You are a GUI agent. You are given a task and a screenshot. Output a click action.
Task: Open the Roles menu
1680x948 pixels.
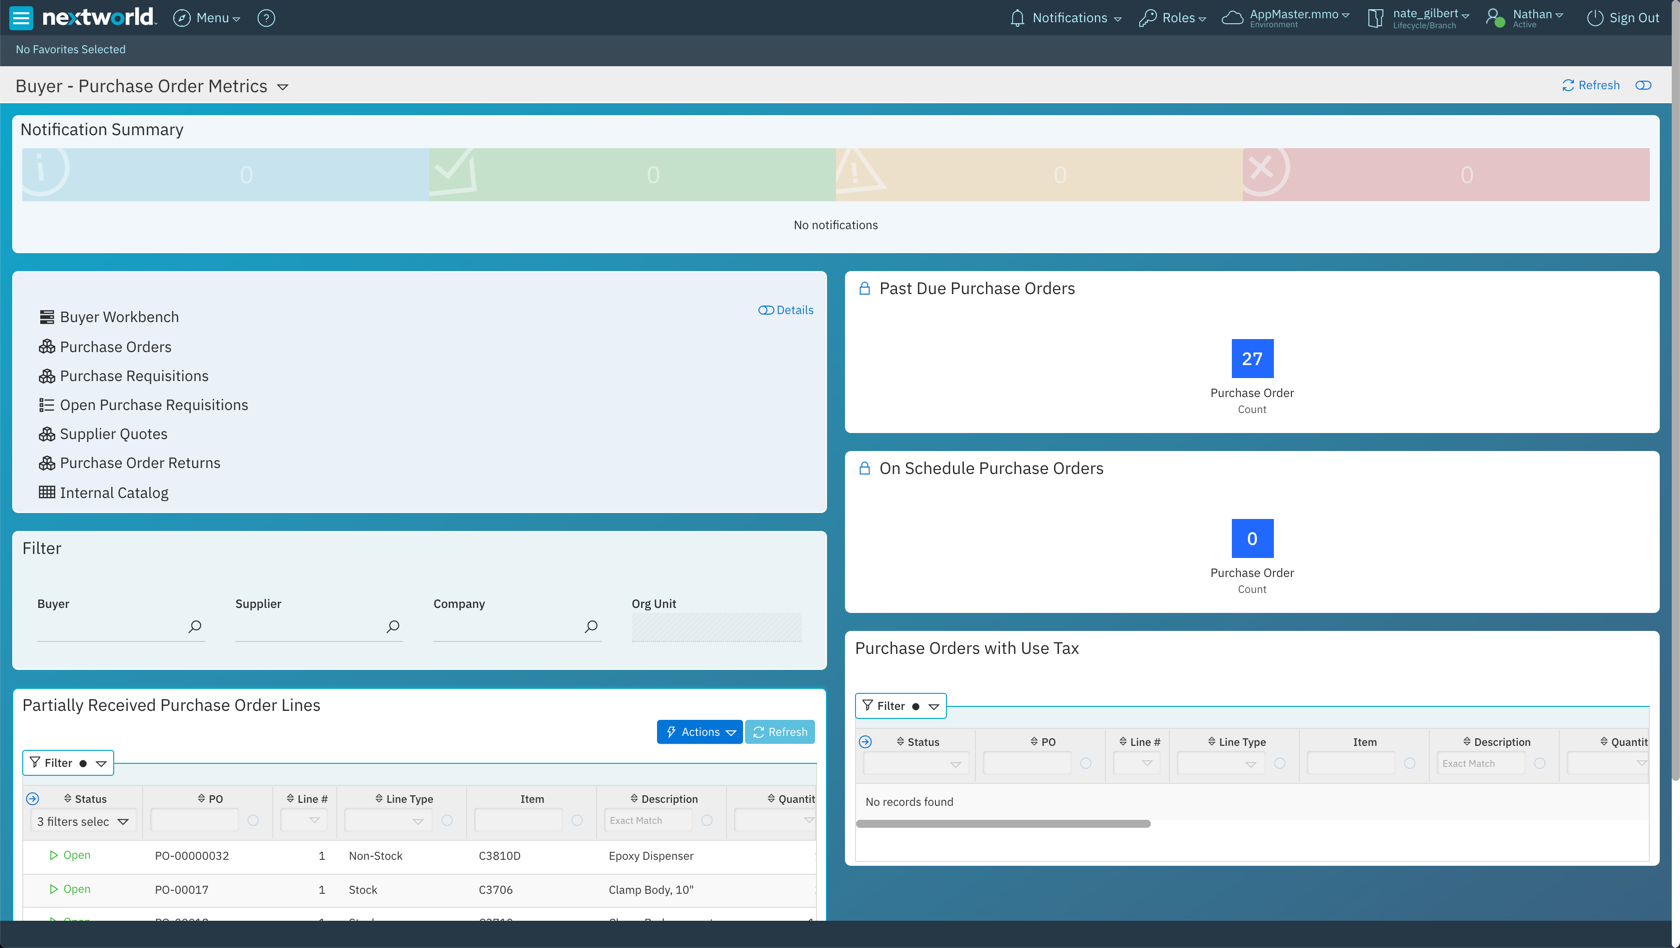tap(1172, 17)
